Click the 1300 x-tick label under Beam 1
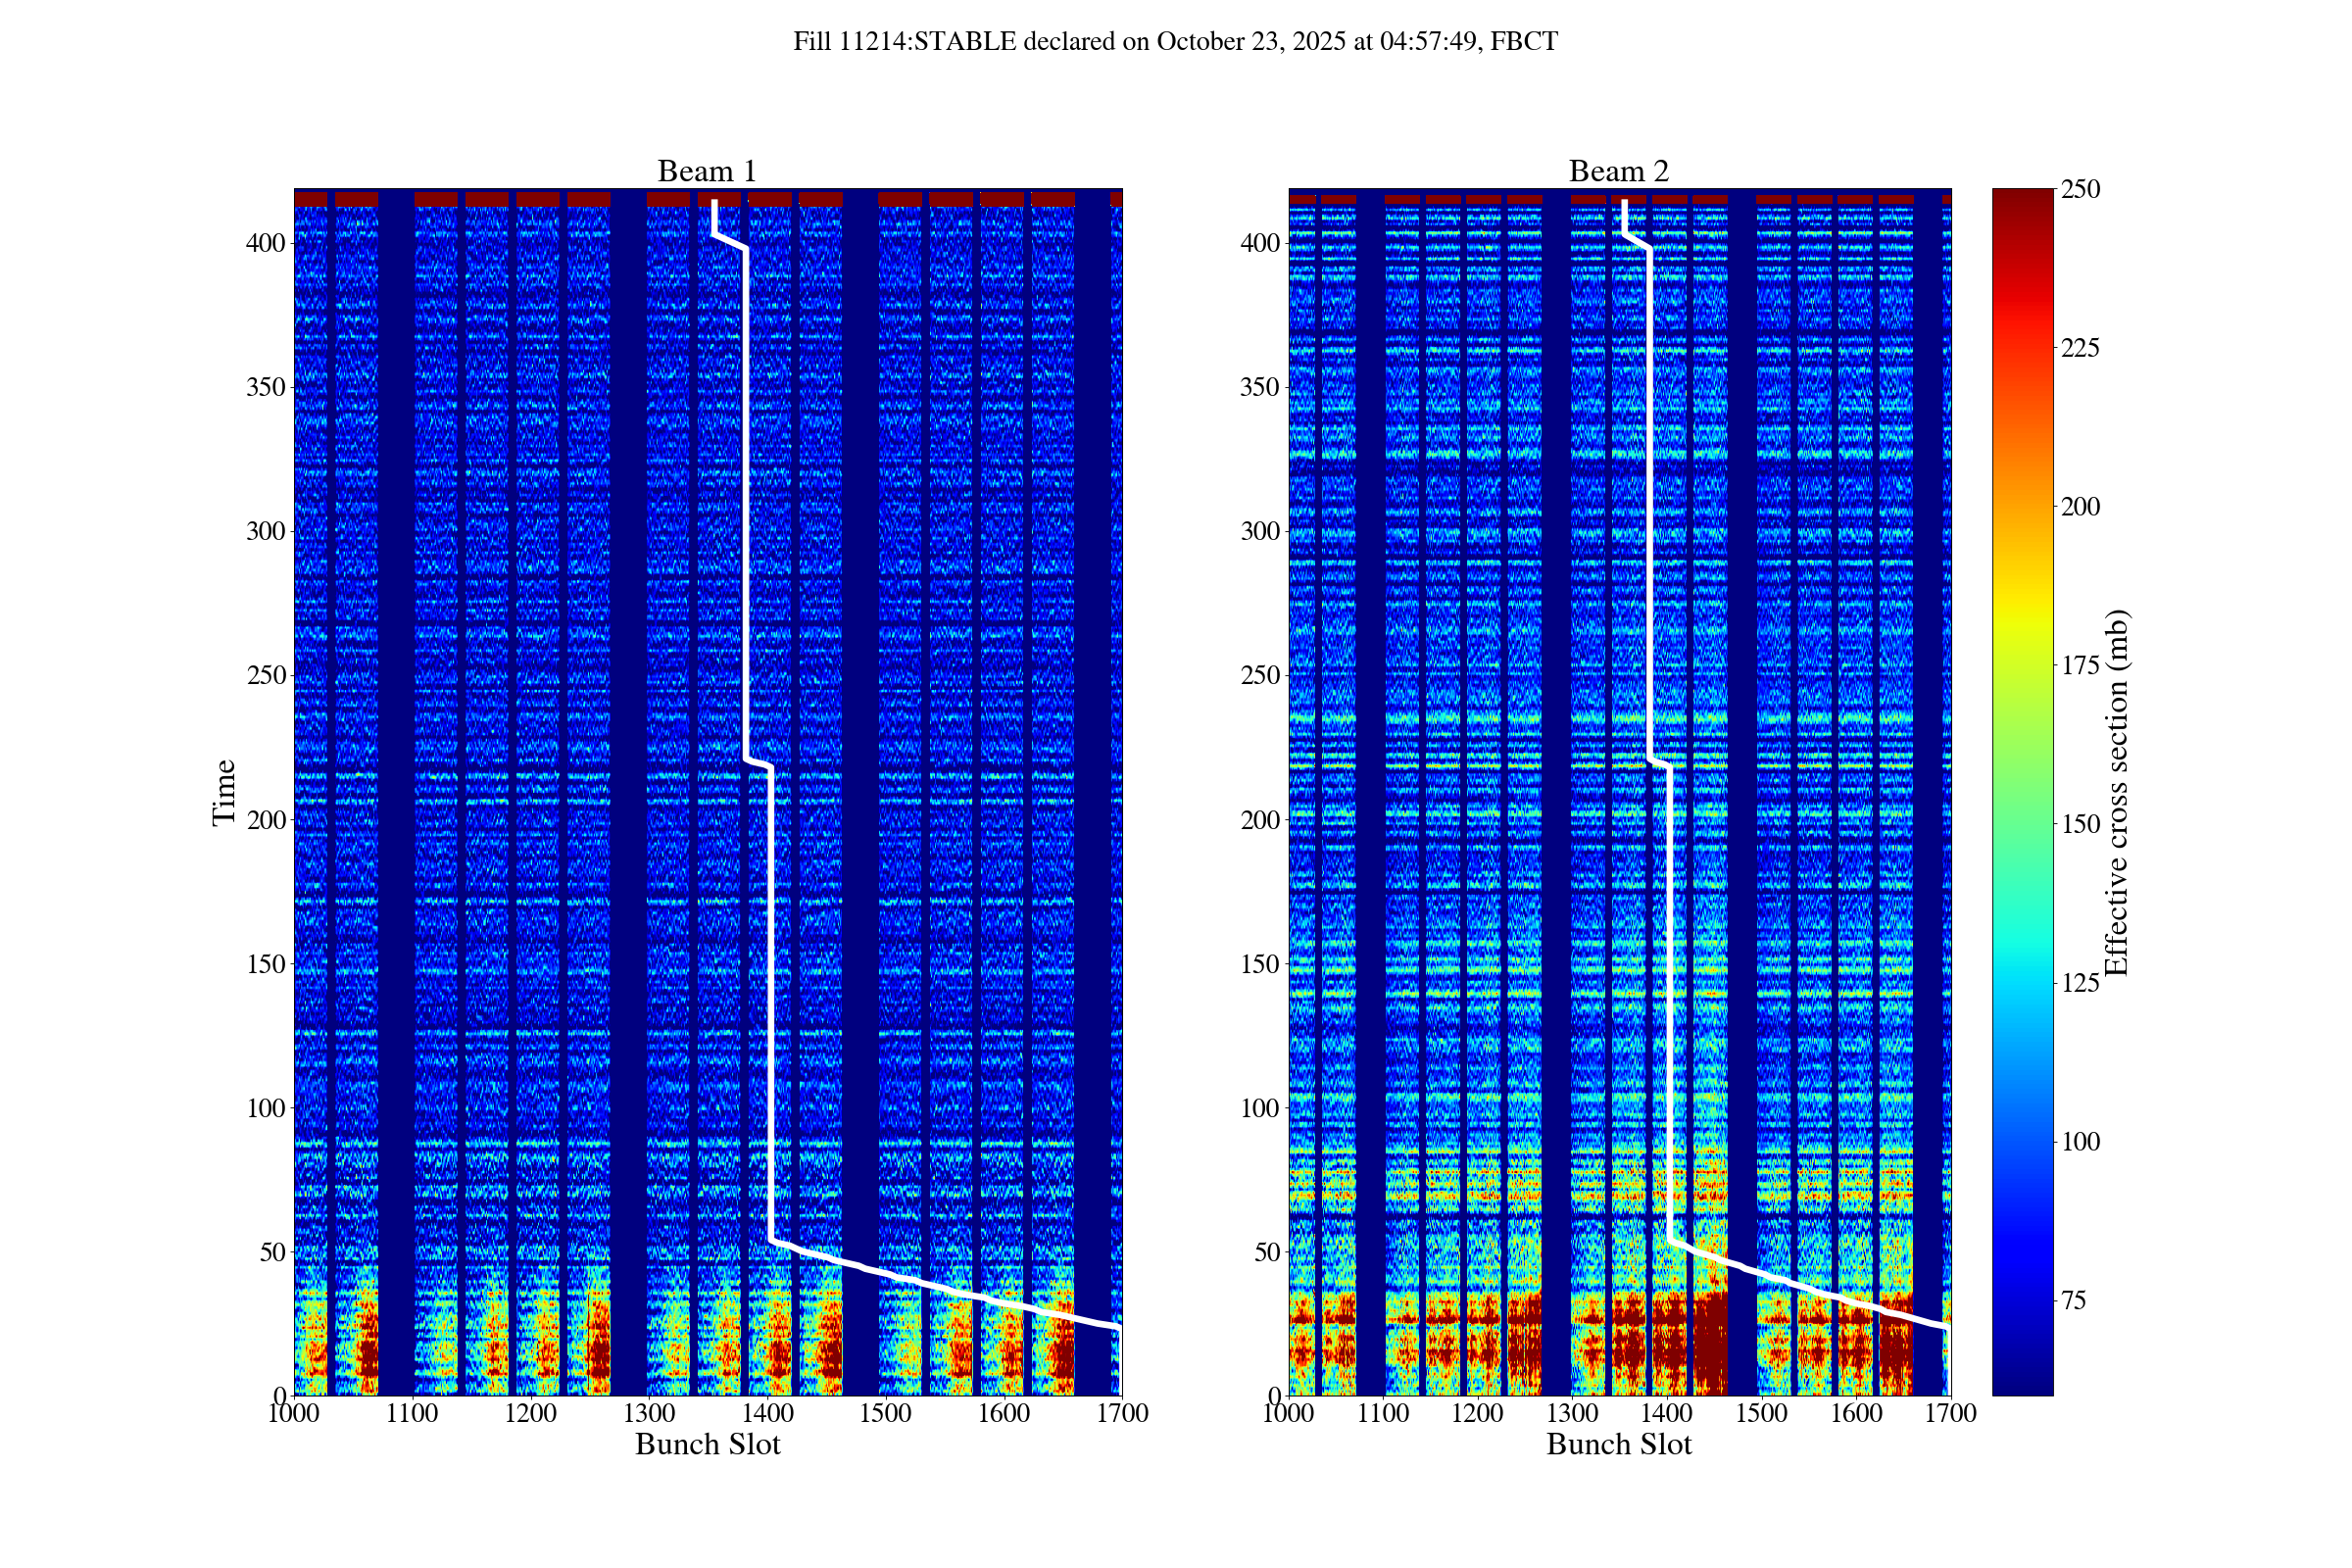 point(649,1413)
